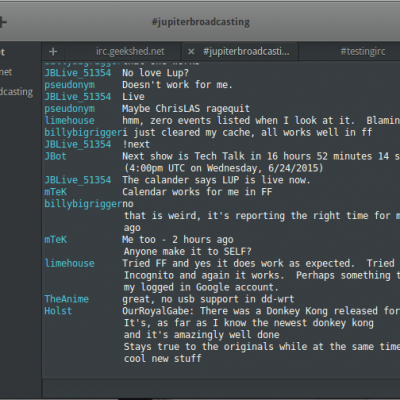Click nickname limehouse beside 'hmm, zero events'
The height and width of the screenshot is (400, 400).
(70, 121)
